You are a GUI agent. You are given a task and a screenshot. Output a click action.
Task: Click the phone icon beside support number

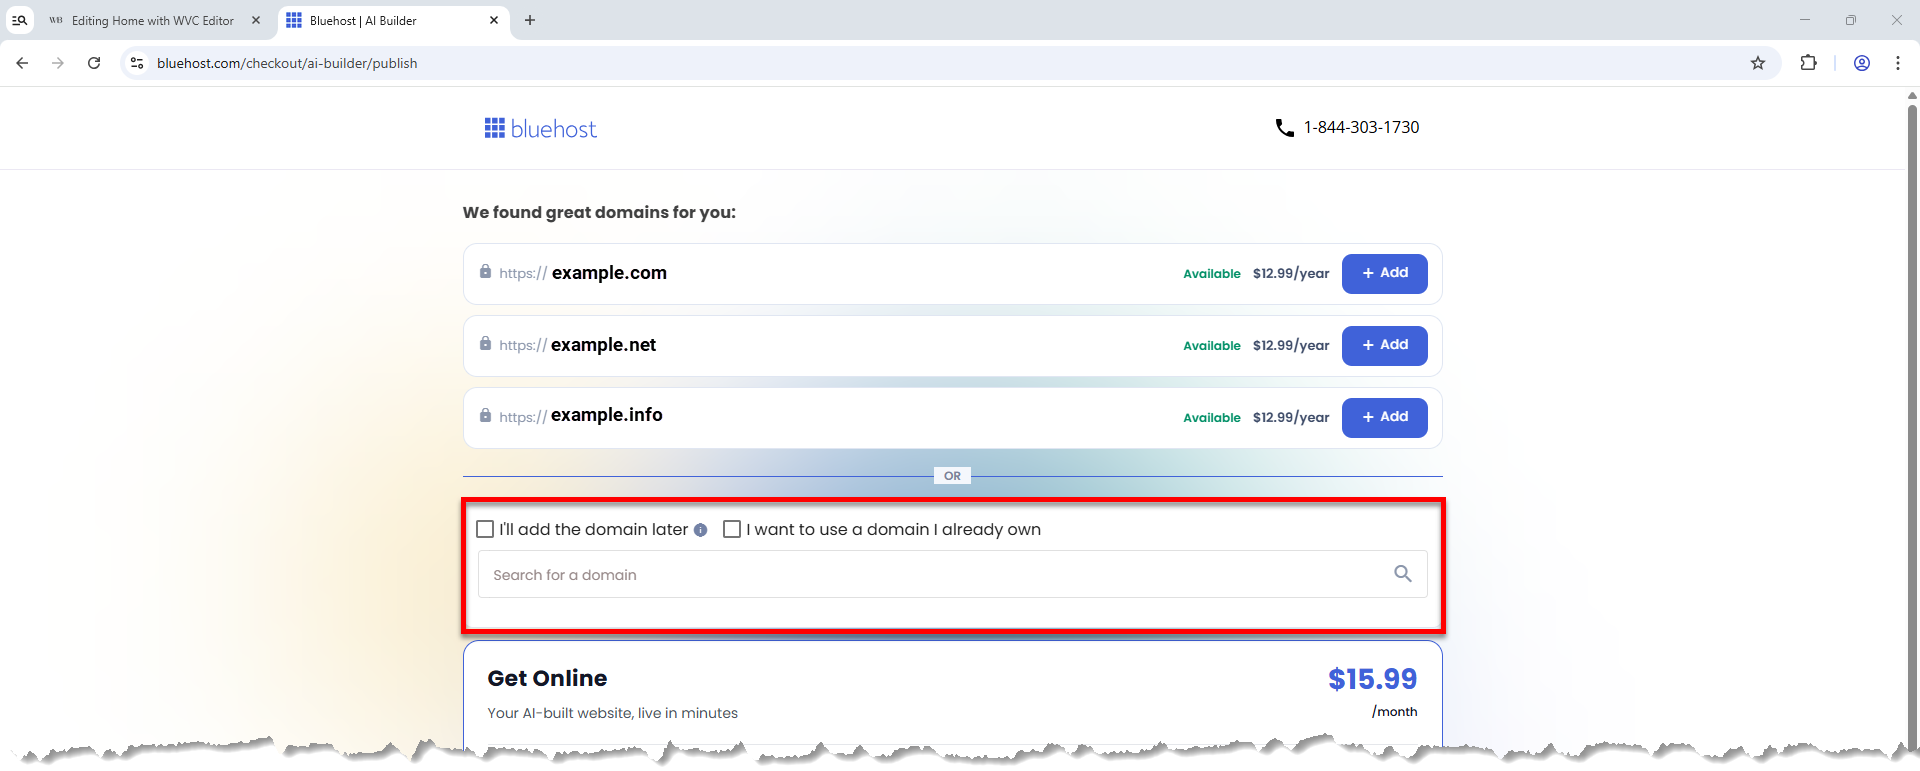coord(1285,128)
